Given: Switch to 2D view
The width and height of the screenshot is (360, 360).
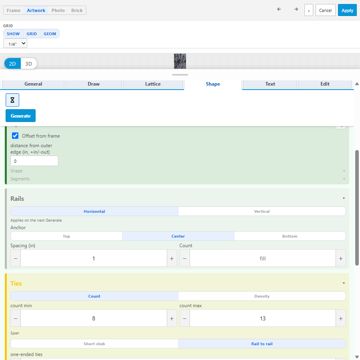Looking at the screenshot, I should click(12, 64).
